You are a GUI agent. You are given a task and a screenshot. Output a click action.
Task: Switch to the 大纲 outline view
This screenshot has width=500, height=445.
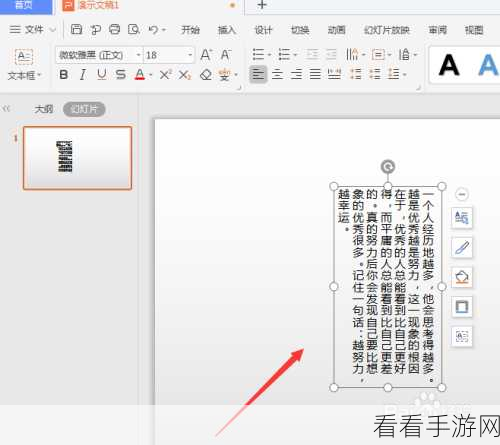coord(44,109)
